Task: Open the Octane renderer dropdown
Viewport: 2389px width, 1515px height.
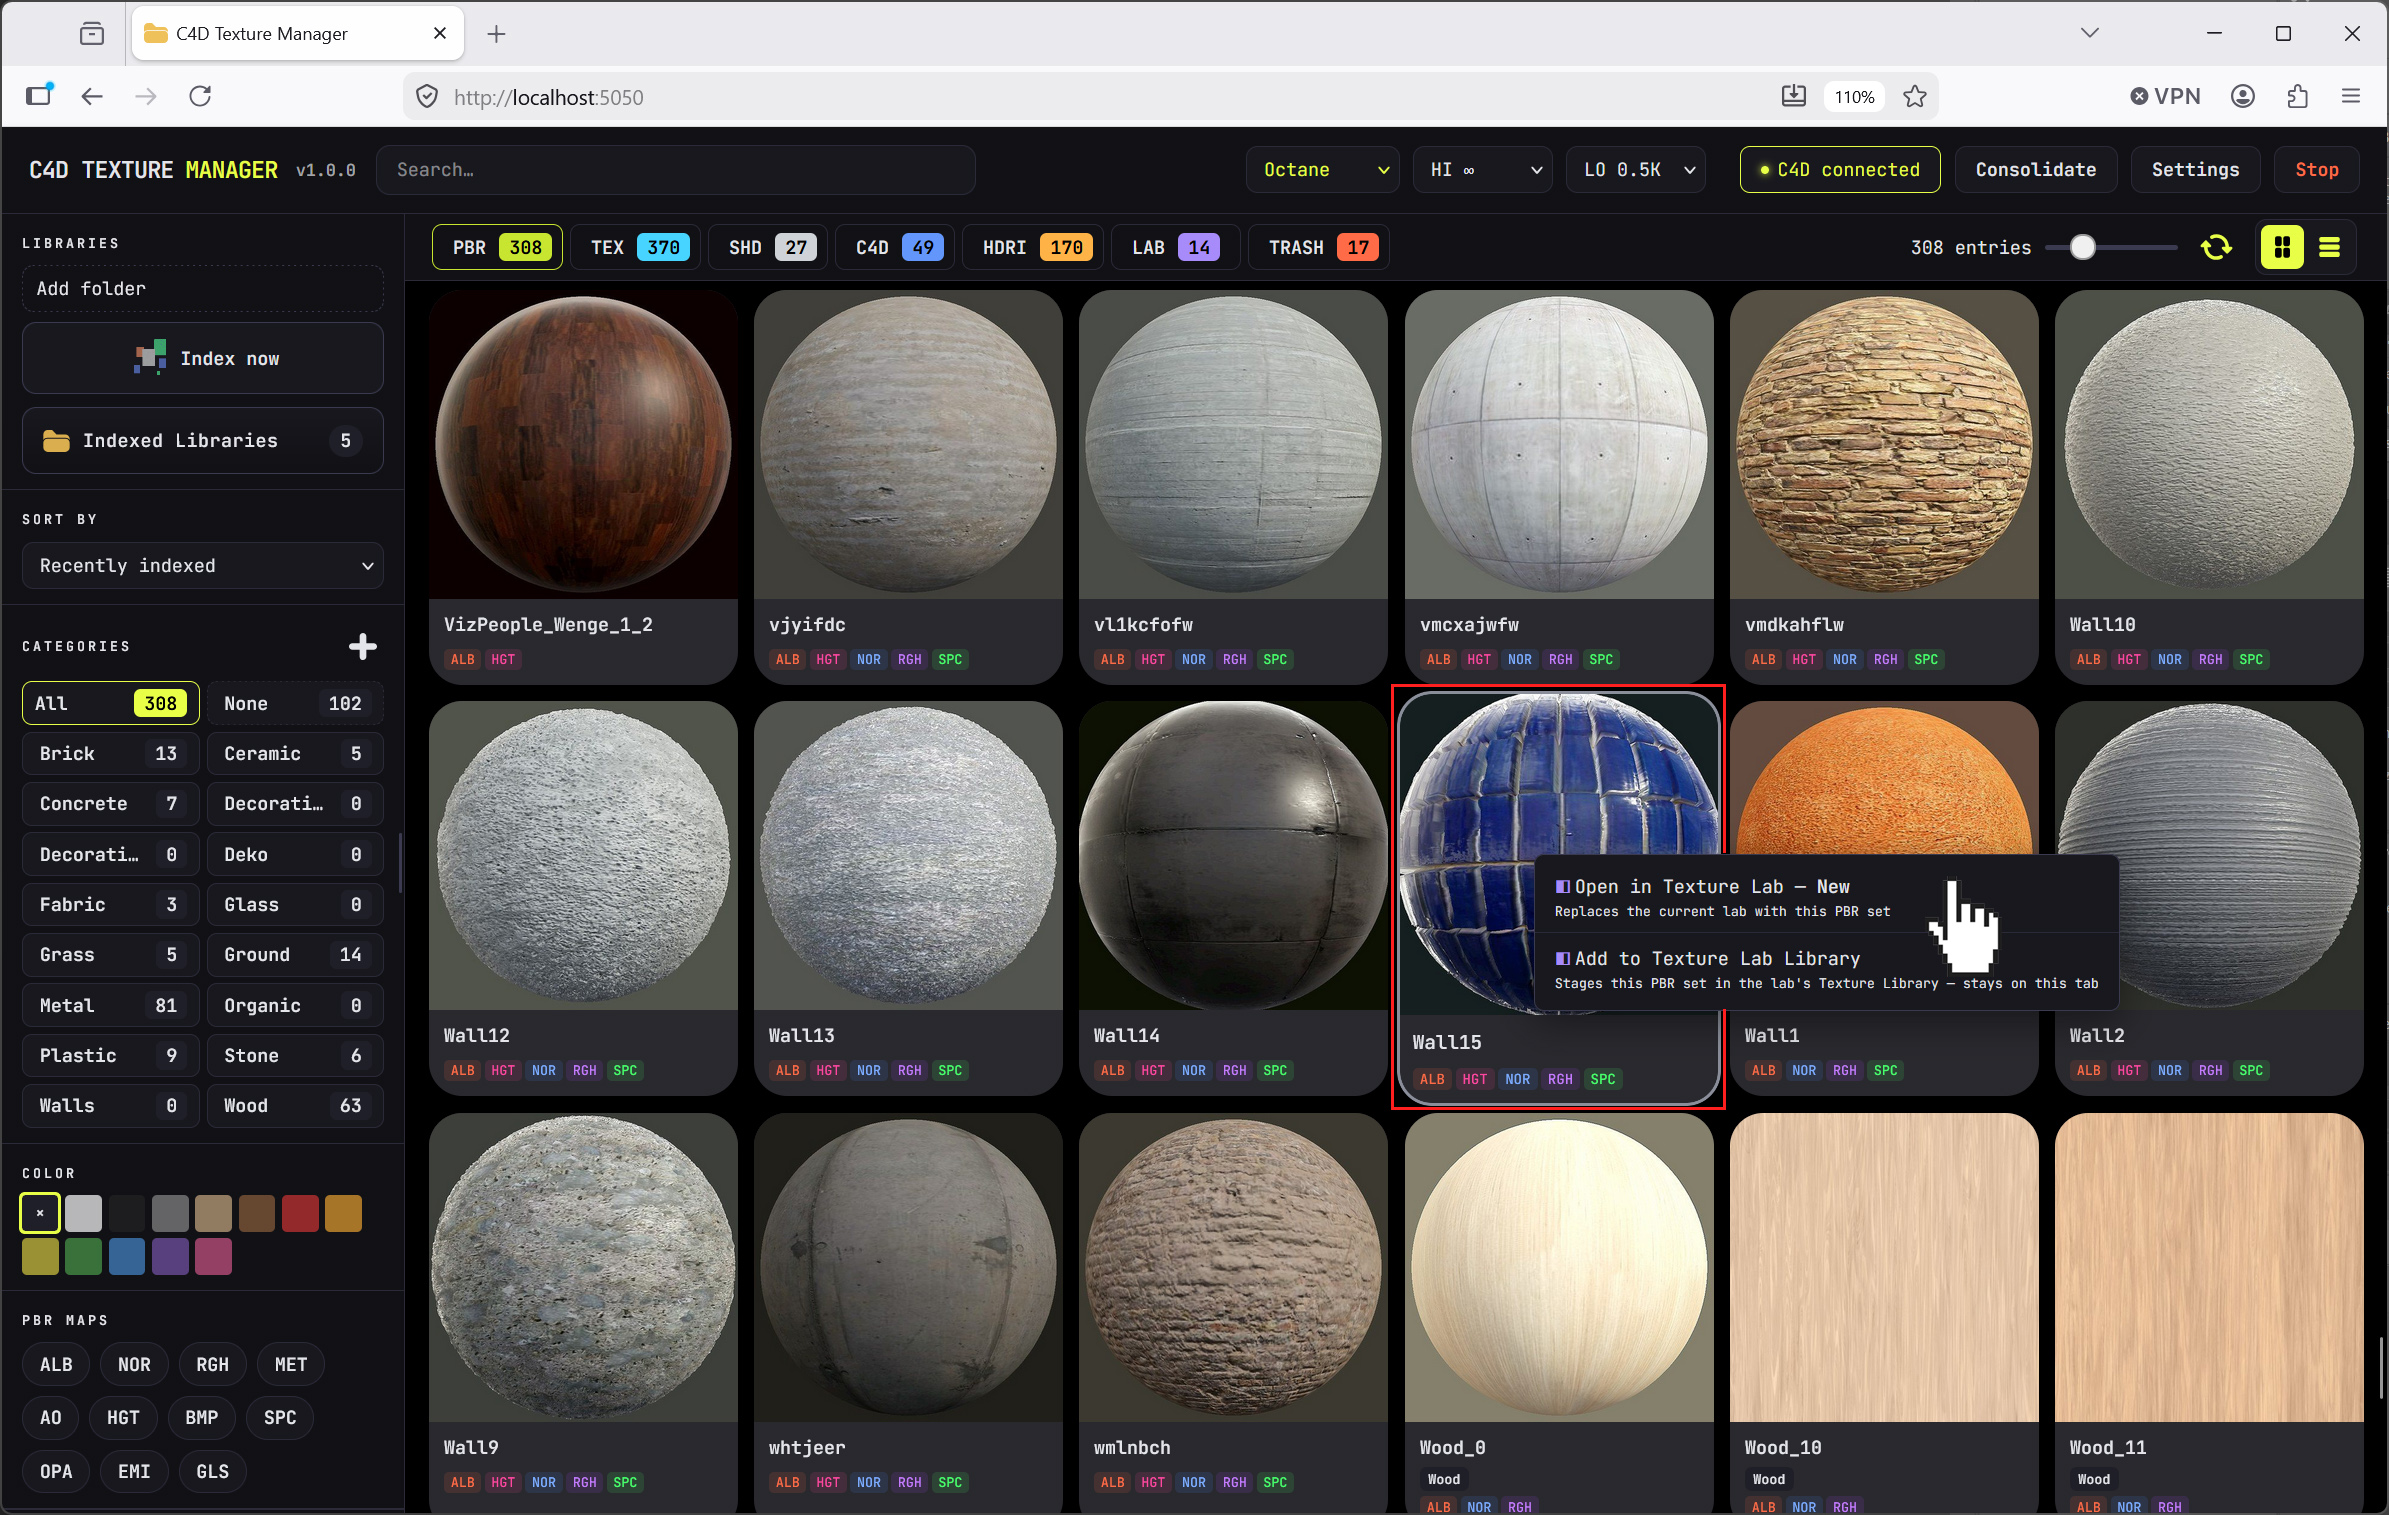Action: coord(1325,170)
